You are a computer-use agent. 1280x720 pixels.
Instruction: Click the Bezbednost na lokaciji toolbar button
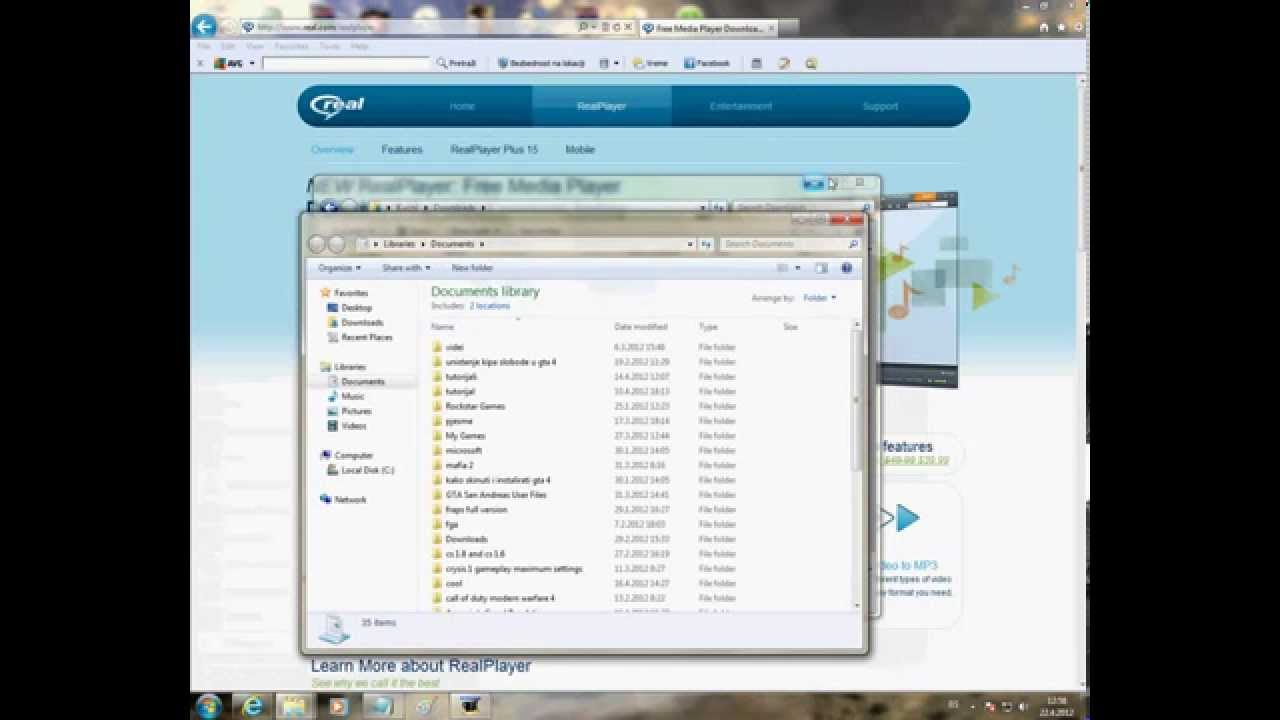coord(542,63)
